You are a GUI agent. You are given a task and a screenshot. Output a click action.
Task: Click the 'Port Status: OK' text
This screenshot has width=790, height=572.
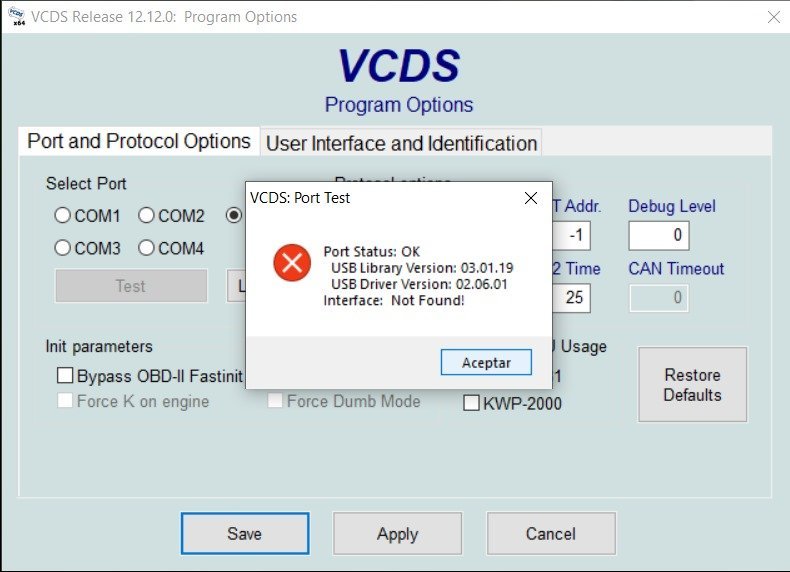point(371,251)
